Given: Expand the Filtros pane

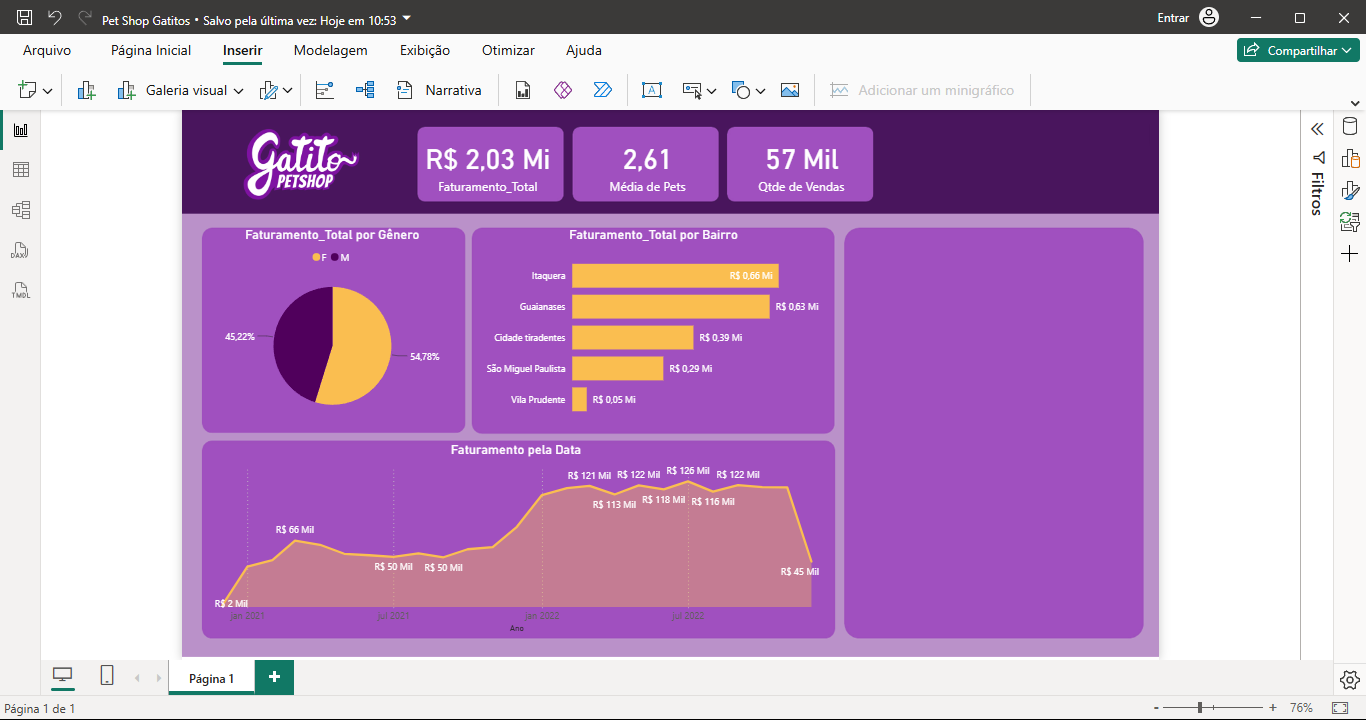Looking at the screenshot, I should 1317,129.
